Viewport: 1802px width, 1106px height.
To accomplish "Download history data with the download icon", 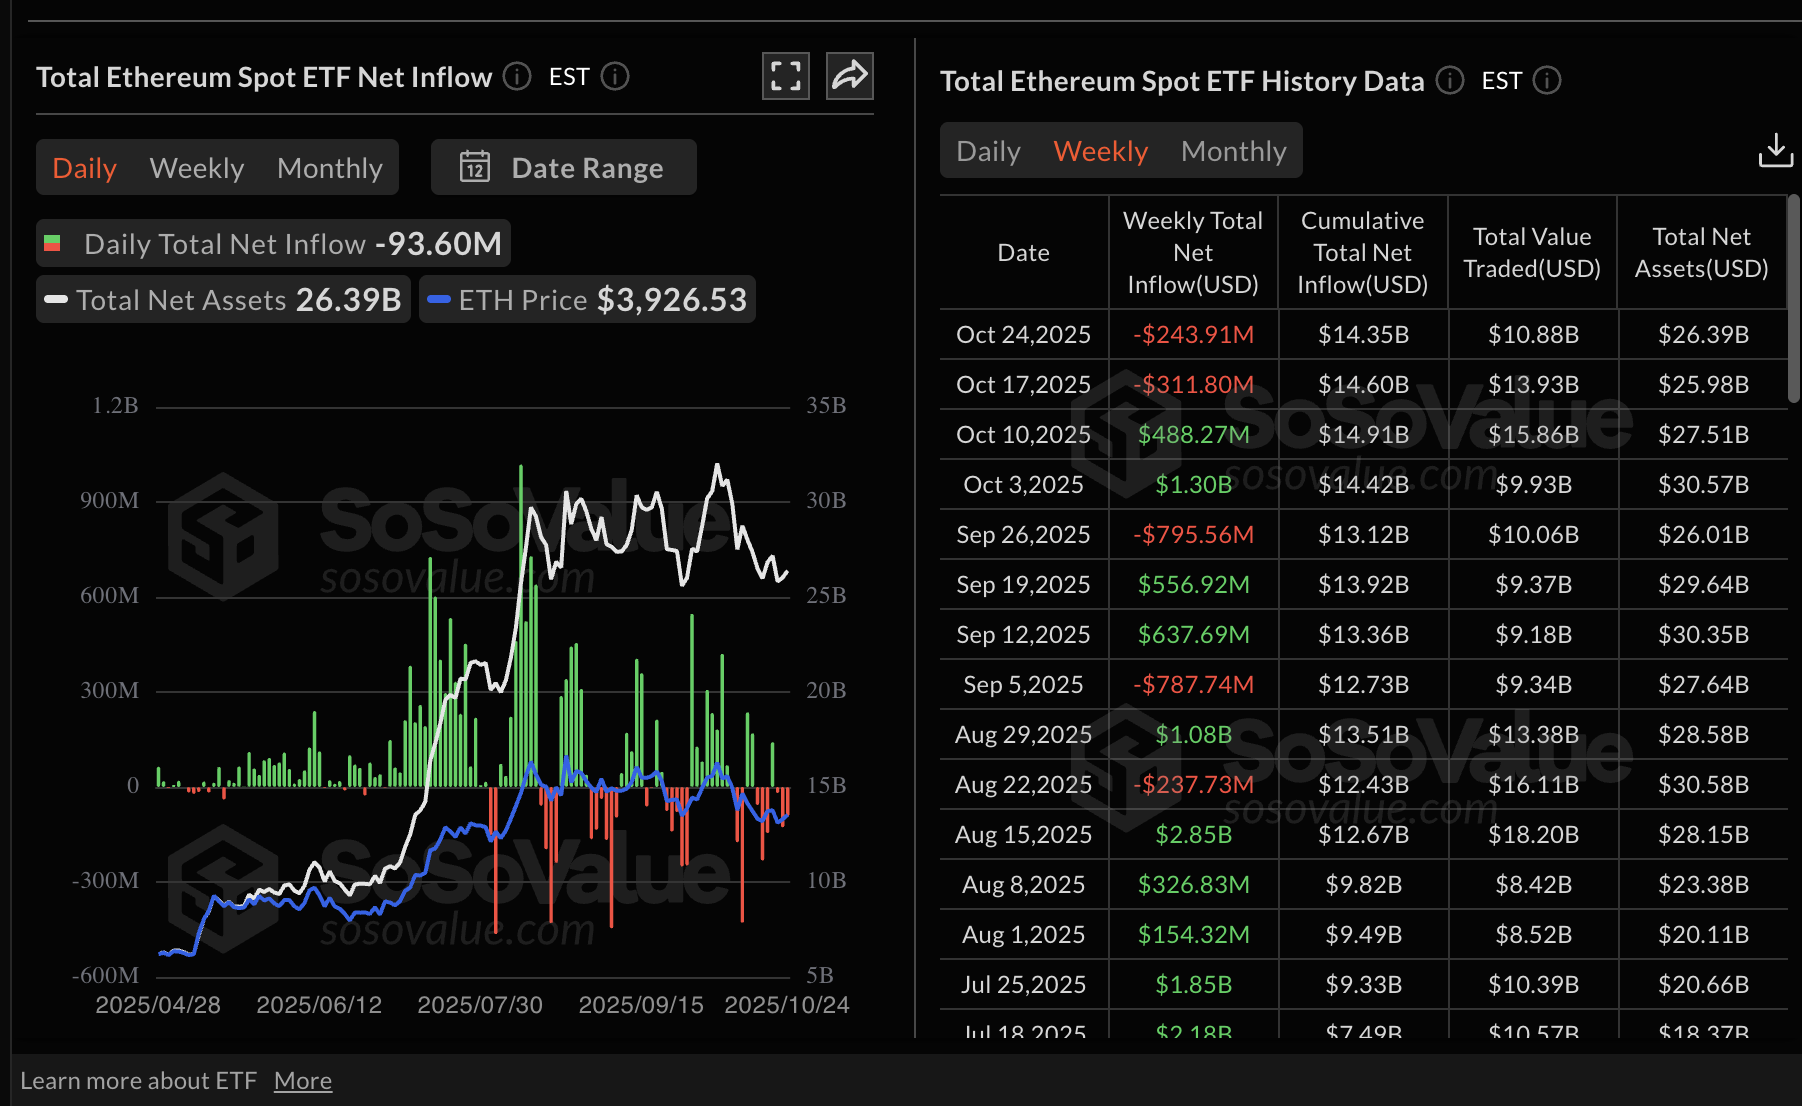I will click(x=1775, y=151).
